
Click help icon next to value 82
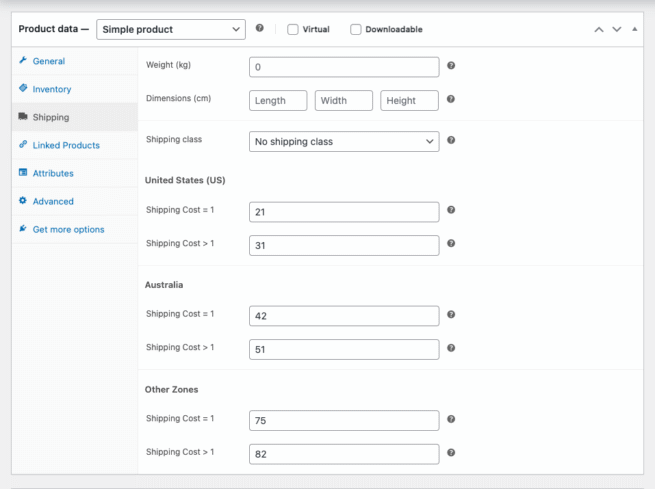(x=451, y=453)
